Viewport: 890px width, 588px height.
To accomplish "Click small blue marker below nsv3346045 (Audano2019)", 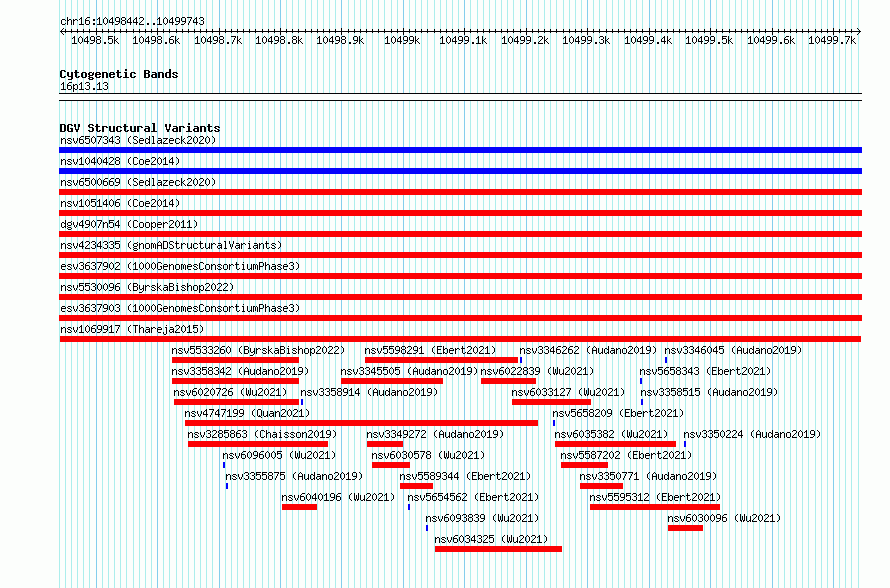I will 666,360.
